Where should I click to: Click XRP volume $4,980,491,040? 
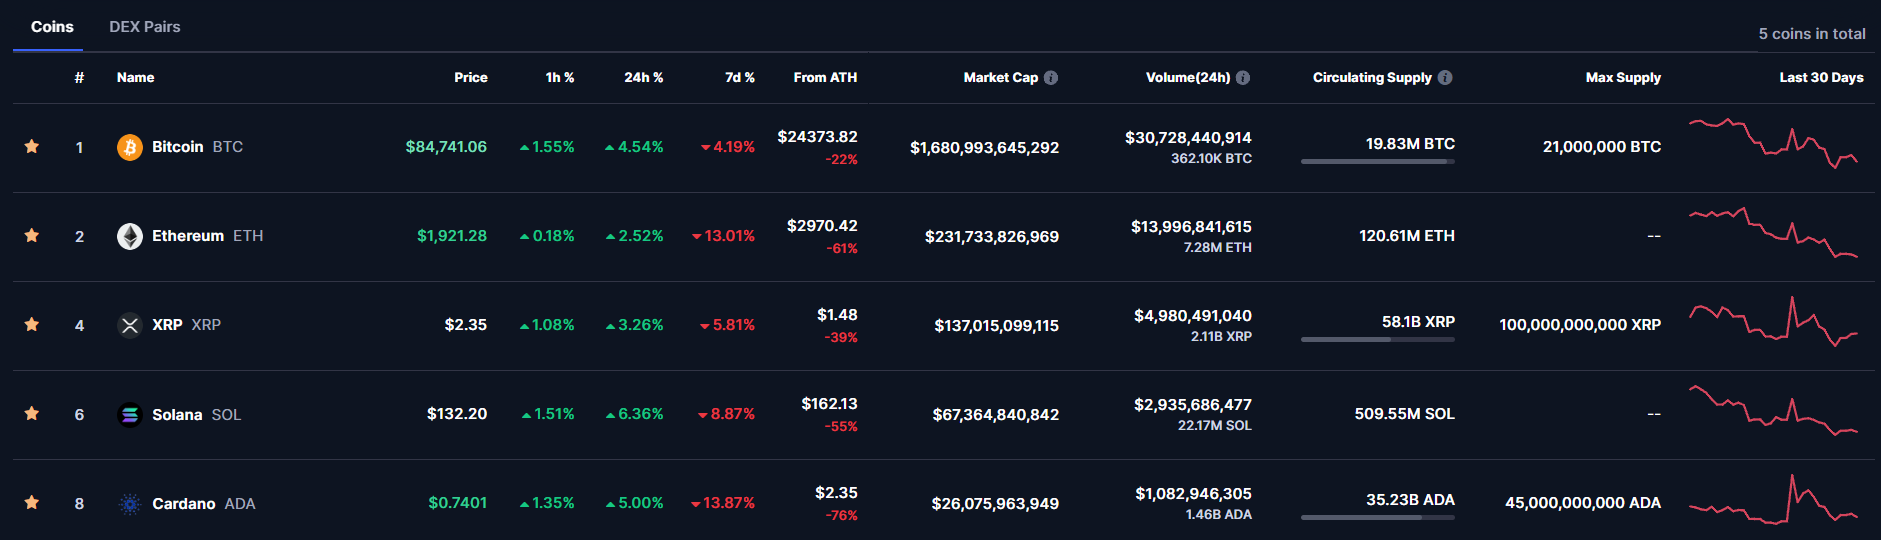(1193, 316)
